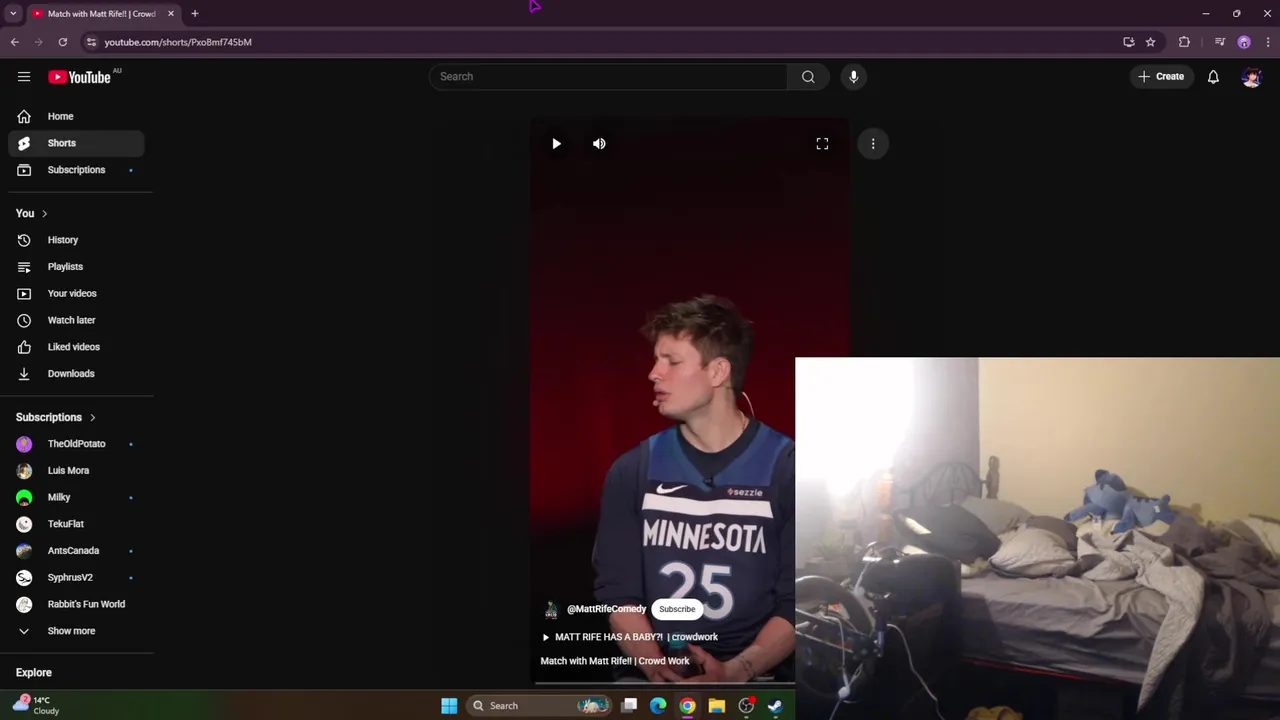Open TekuFlat channel
The width and height of the screenshot is (1280, 720).
click(x=77, y=524)
